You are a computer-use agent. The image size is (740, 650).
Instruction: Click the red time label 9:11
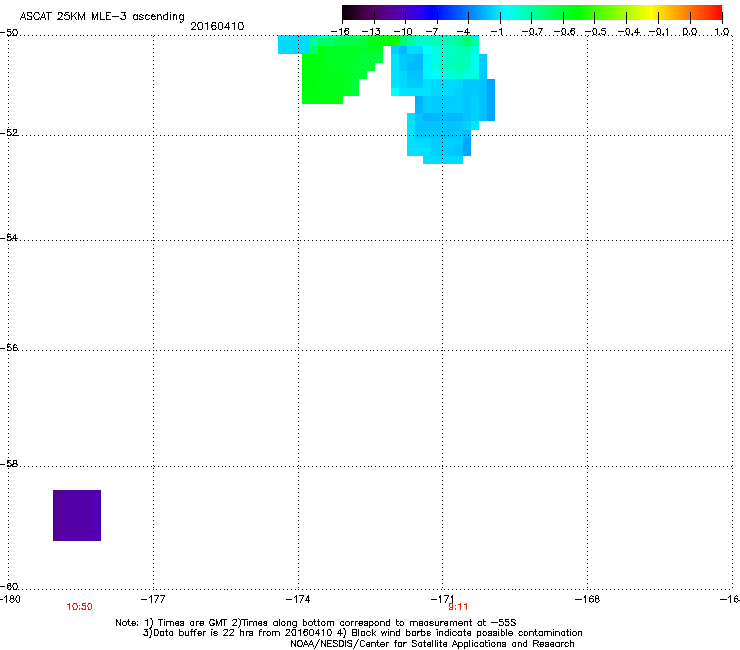tap(458, 607)
